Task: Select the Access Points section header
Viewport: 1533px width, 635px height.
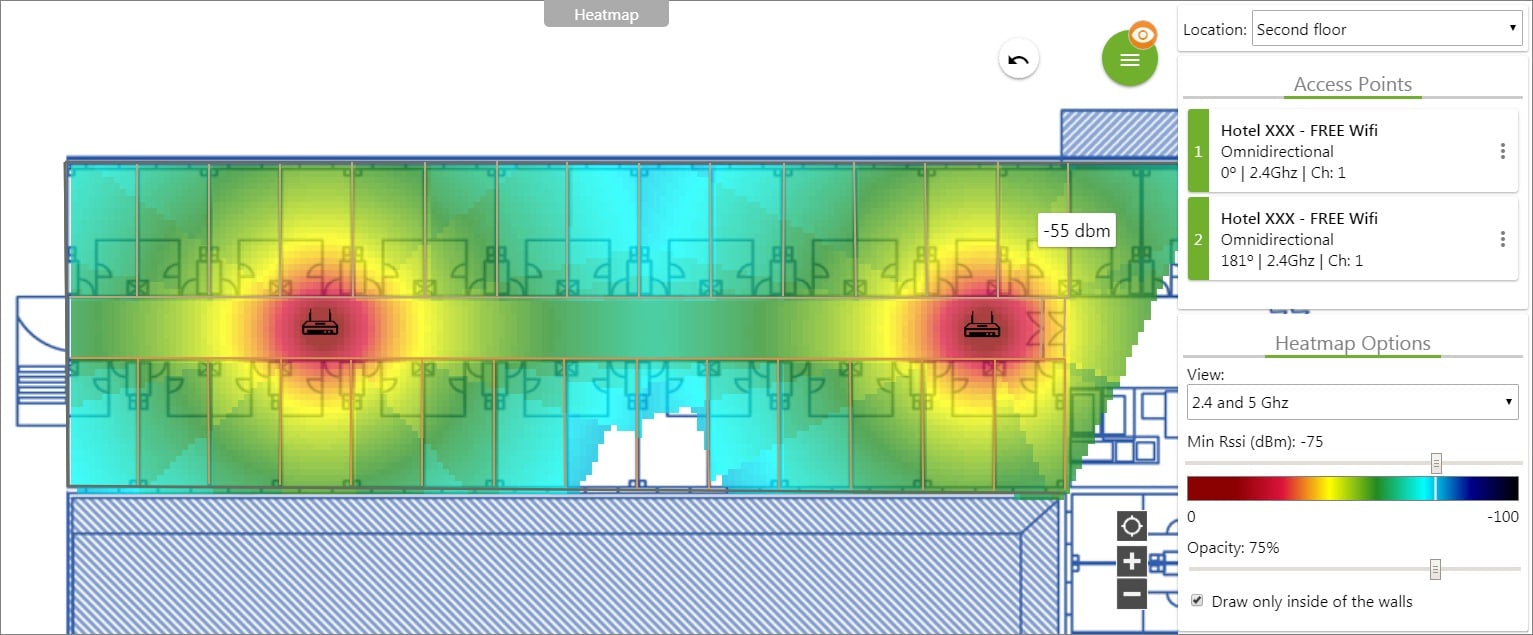Action: coord(1352,84)
